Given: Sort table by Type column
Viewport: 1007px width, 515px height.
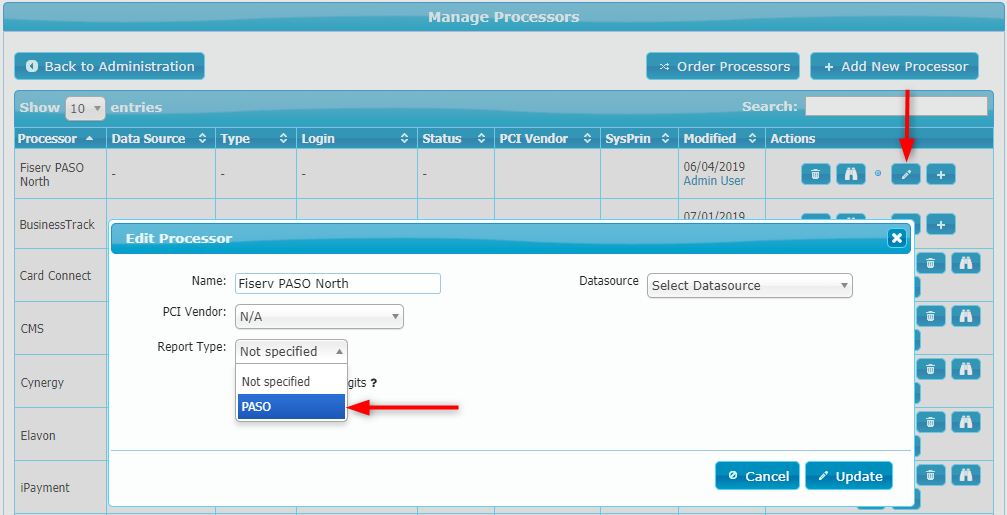Looking at the screenshot, I should (256, 139).
